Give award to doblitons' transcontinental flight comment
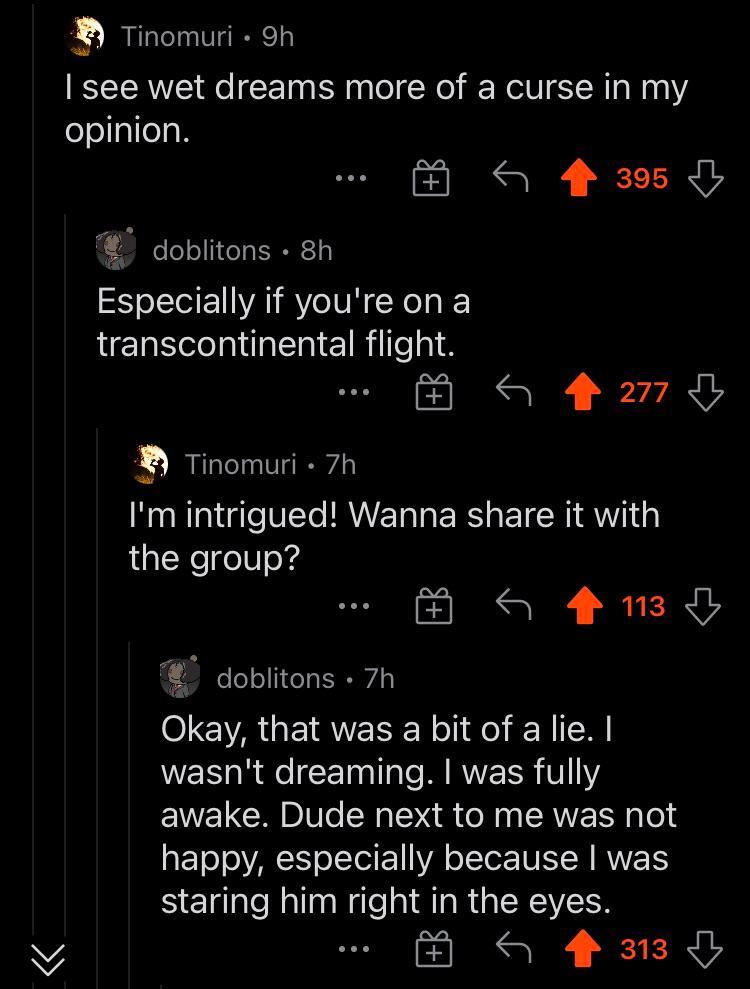This screenshot has height=989, width=750. point(432,394)
